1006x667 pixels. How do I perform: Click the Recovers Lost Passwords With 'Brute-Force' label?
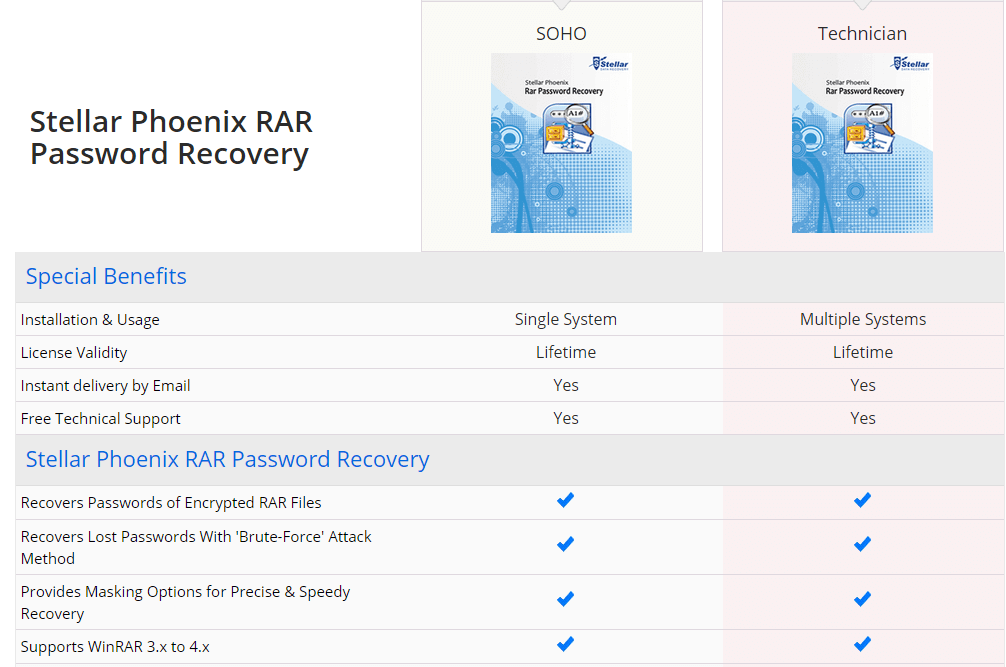pyautogui.click(x=196, y=548)
